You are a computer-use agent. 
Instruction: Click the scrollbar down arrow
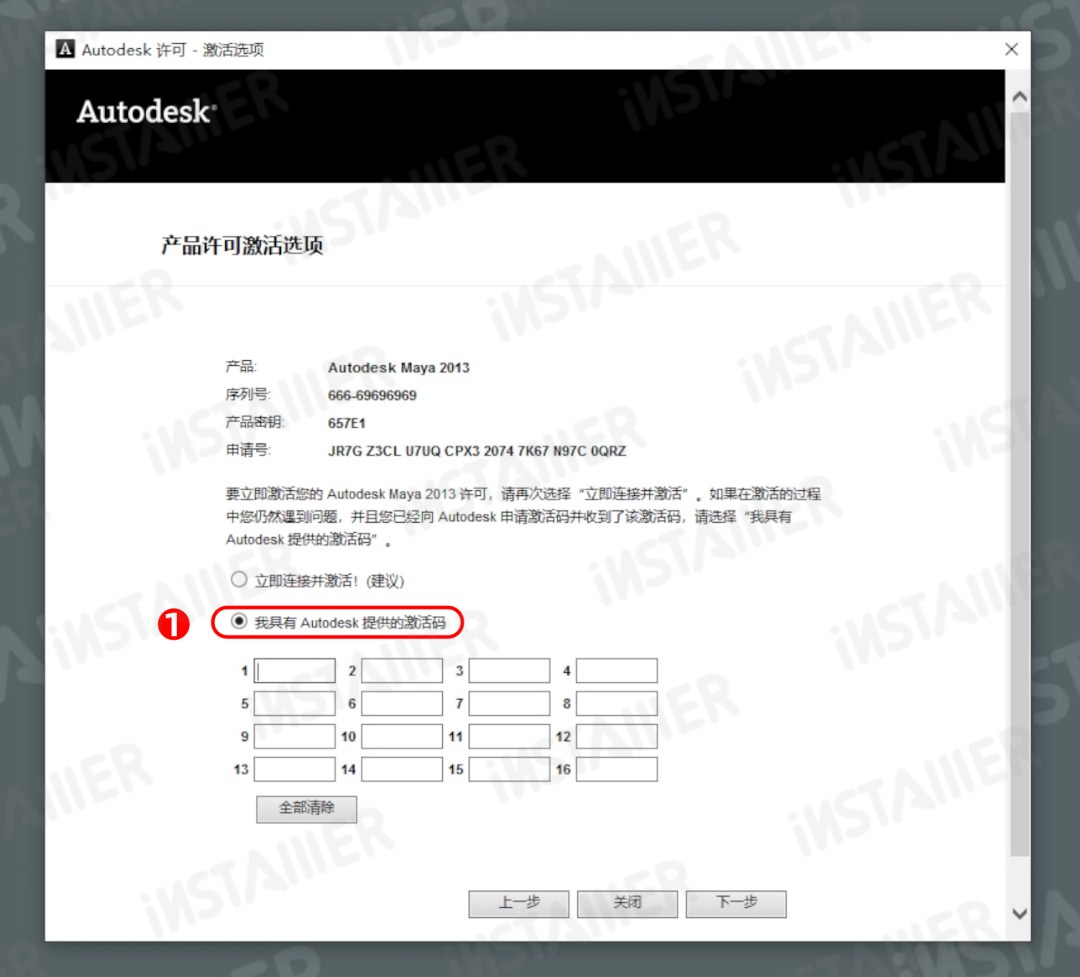click(x=1020, y=914)
